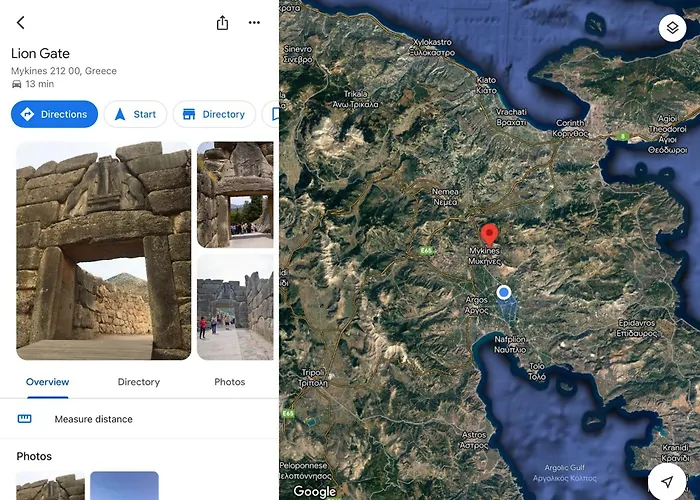This screenshot has width=700, height=500.
Task: Select Measure distance option
Action: [93, 419]
